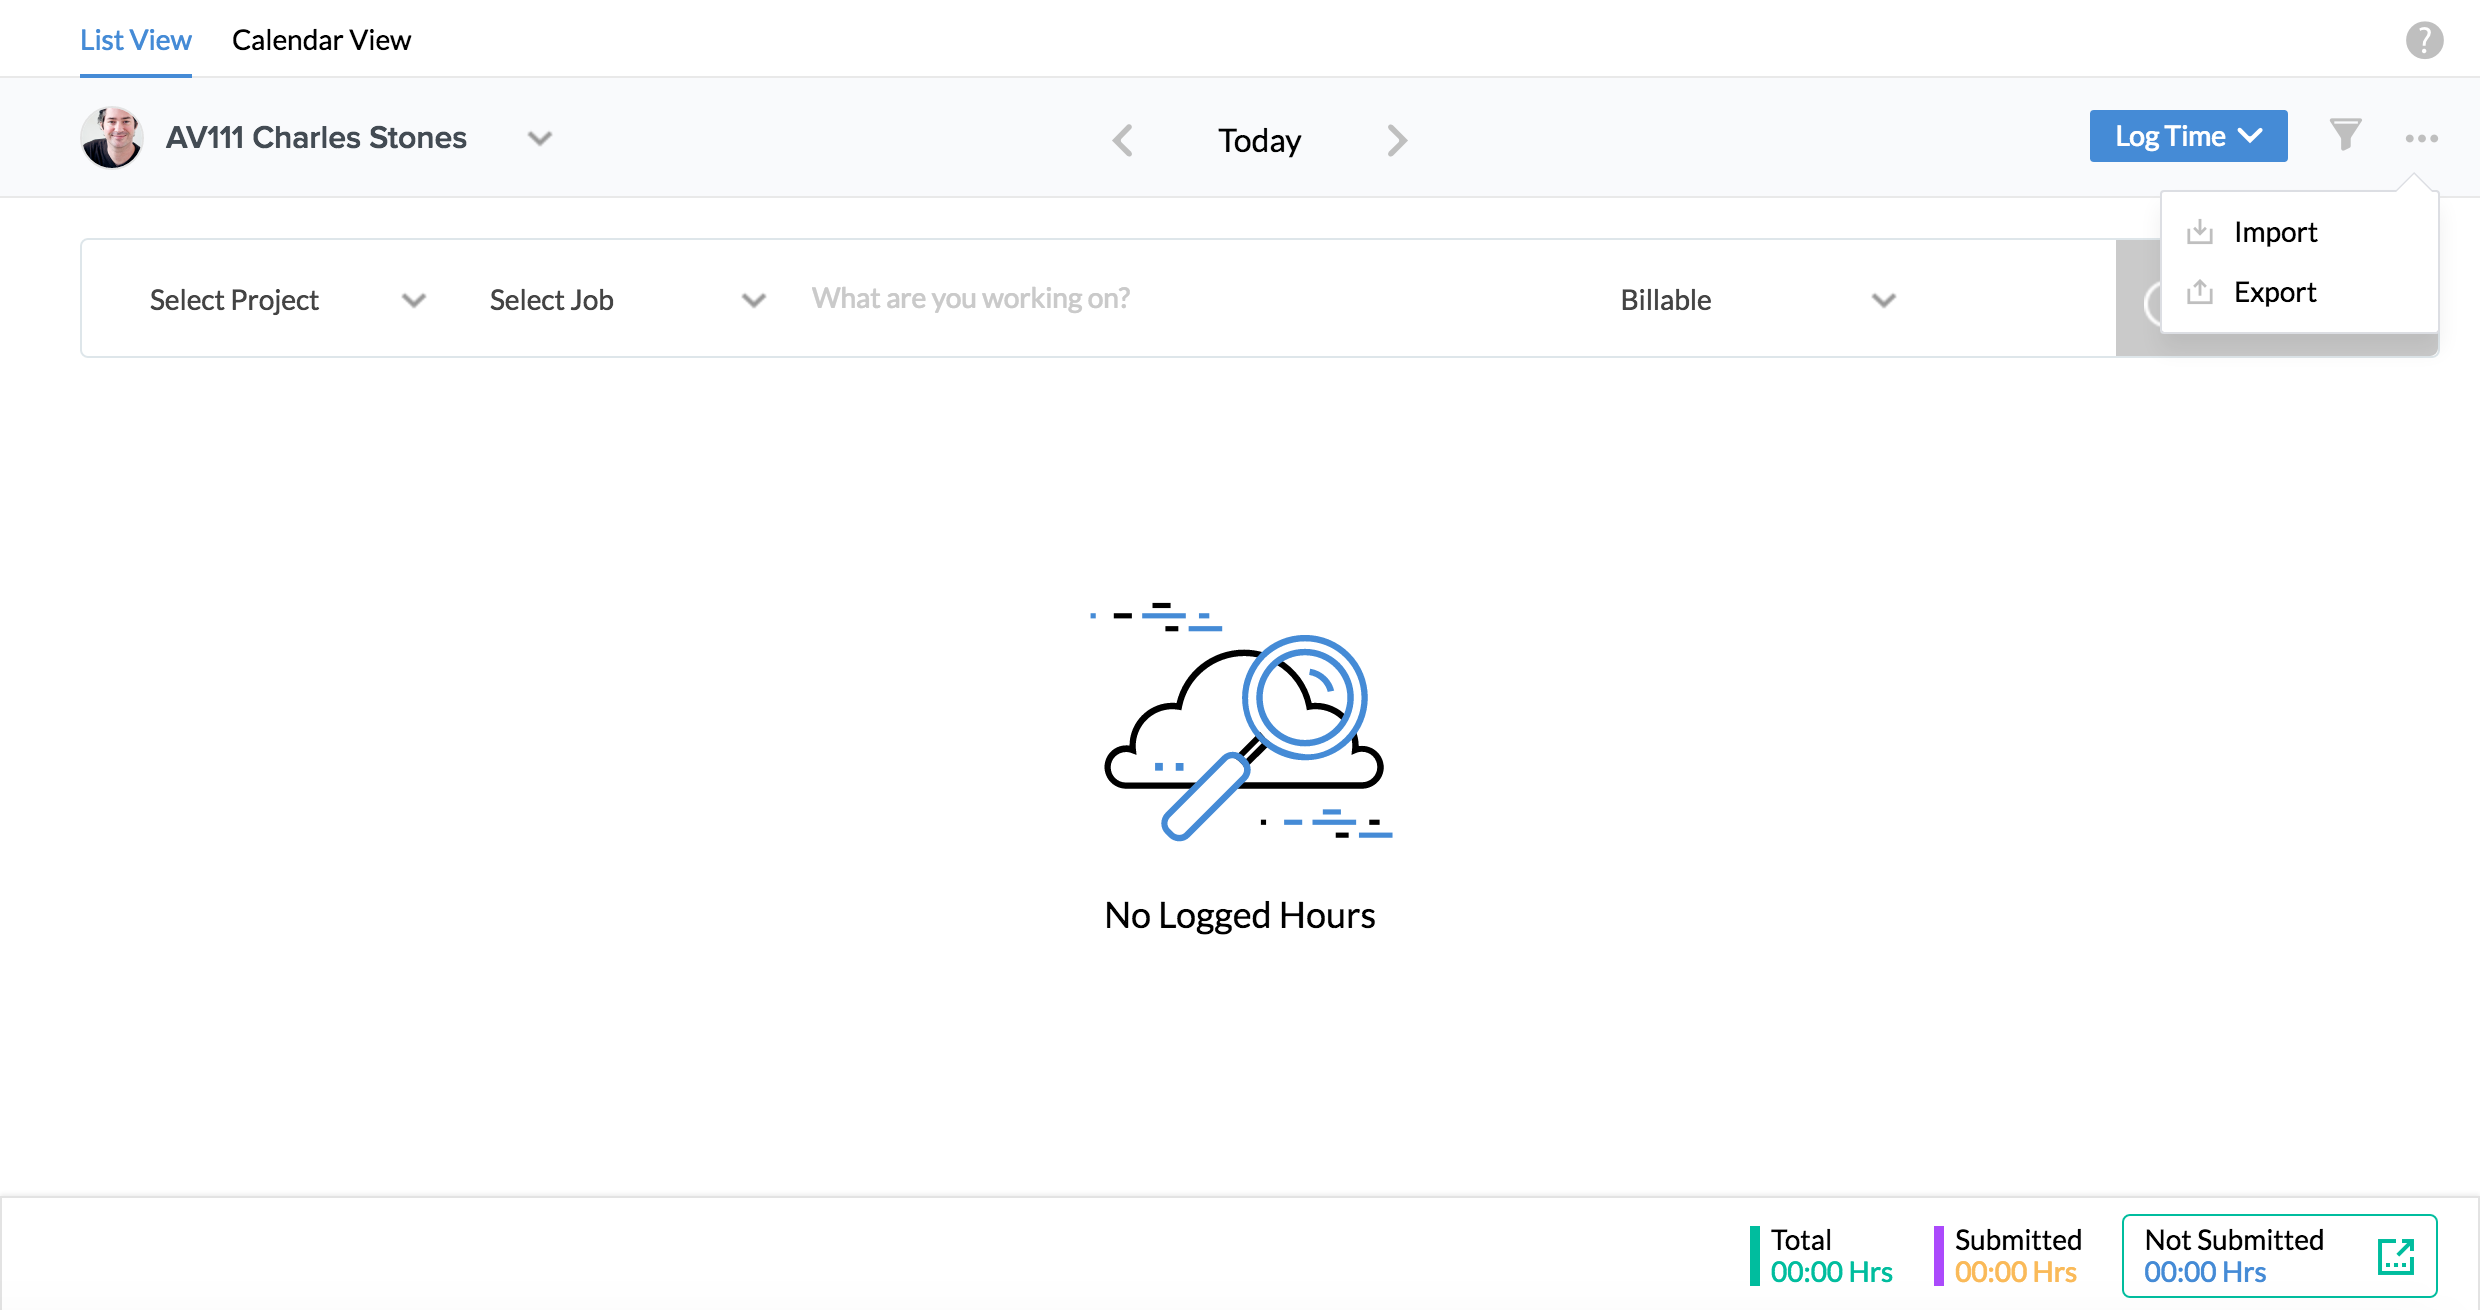Screen dimensions: 2480x1310
Task: Open the filter funnel icon
Action: tap(2345, 135)
